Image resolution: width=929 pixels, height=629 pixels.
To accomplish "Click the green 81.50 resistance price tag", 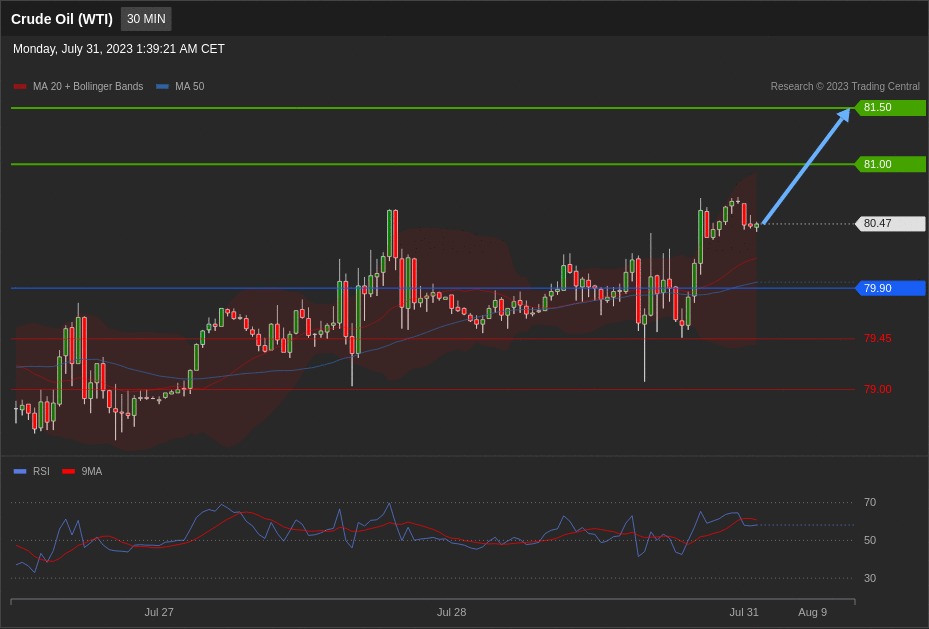I will click(x=890, y=108).
